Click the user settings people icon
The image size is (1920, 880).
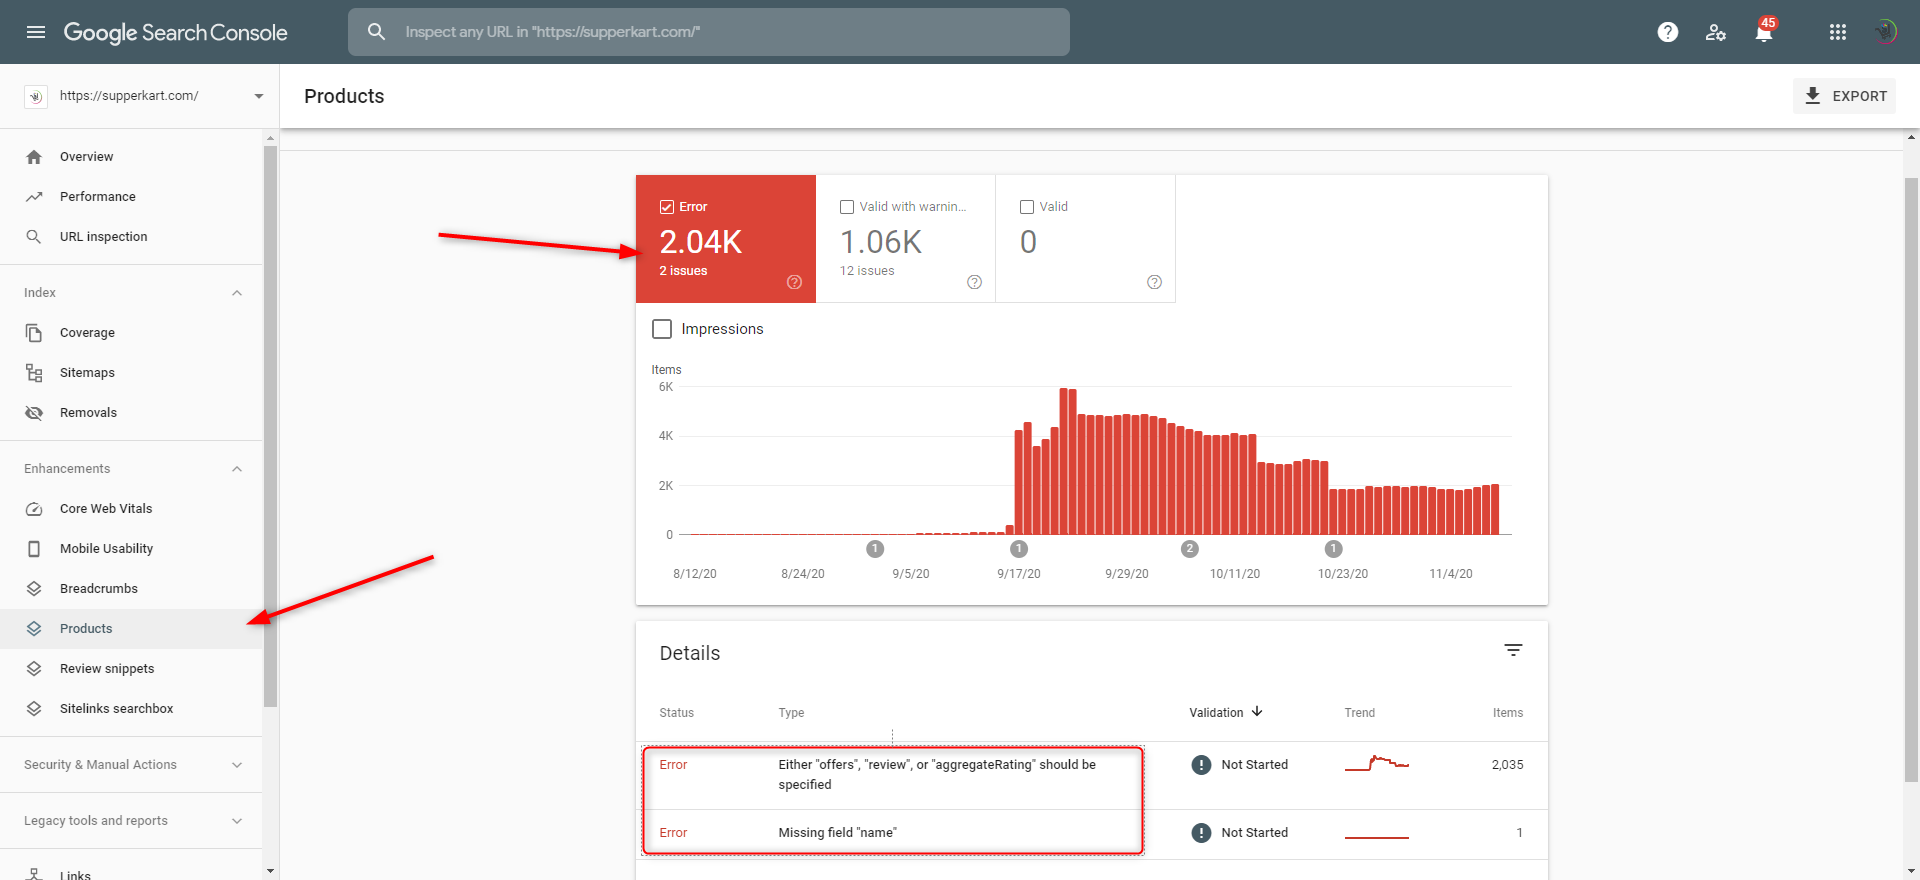click(1716, 32)
